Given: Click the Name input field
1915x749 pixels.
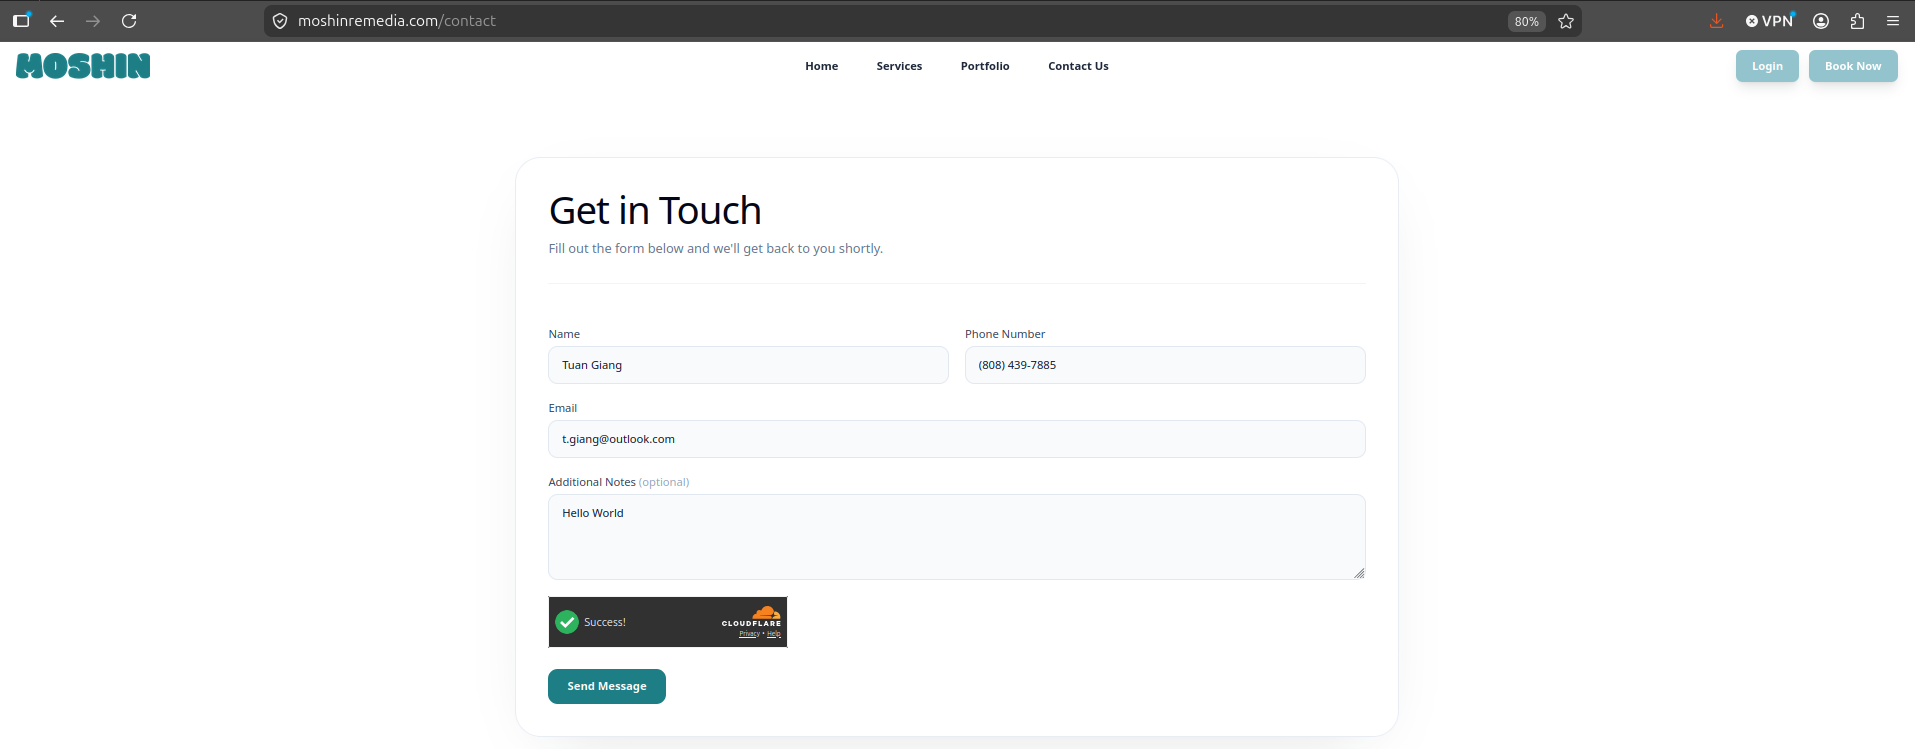Looking at the screenshot, I should click(x=748, y=365).
